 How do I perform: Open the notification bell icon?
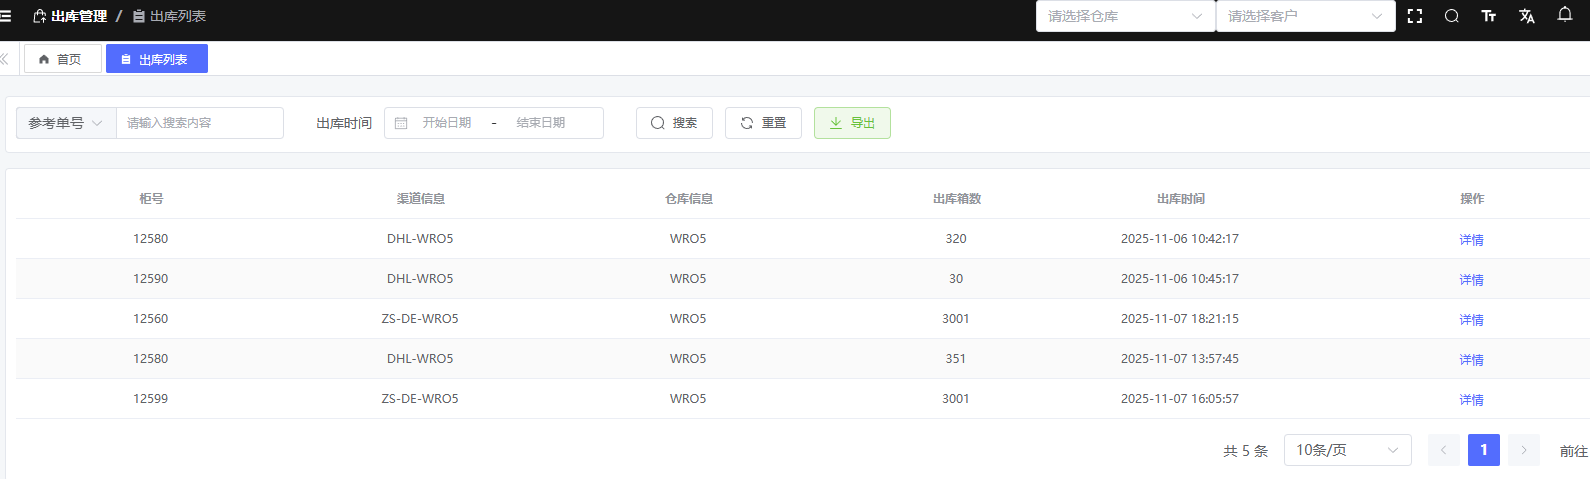click(x=1565, y=15)
